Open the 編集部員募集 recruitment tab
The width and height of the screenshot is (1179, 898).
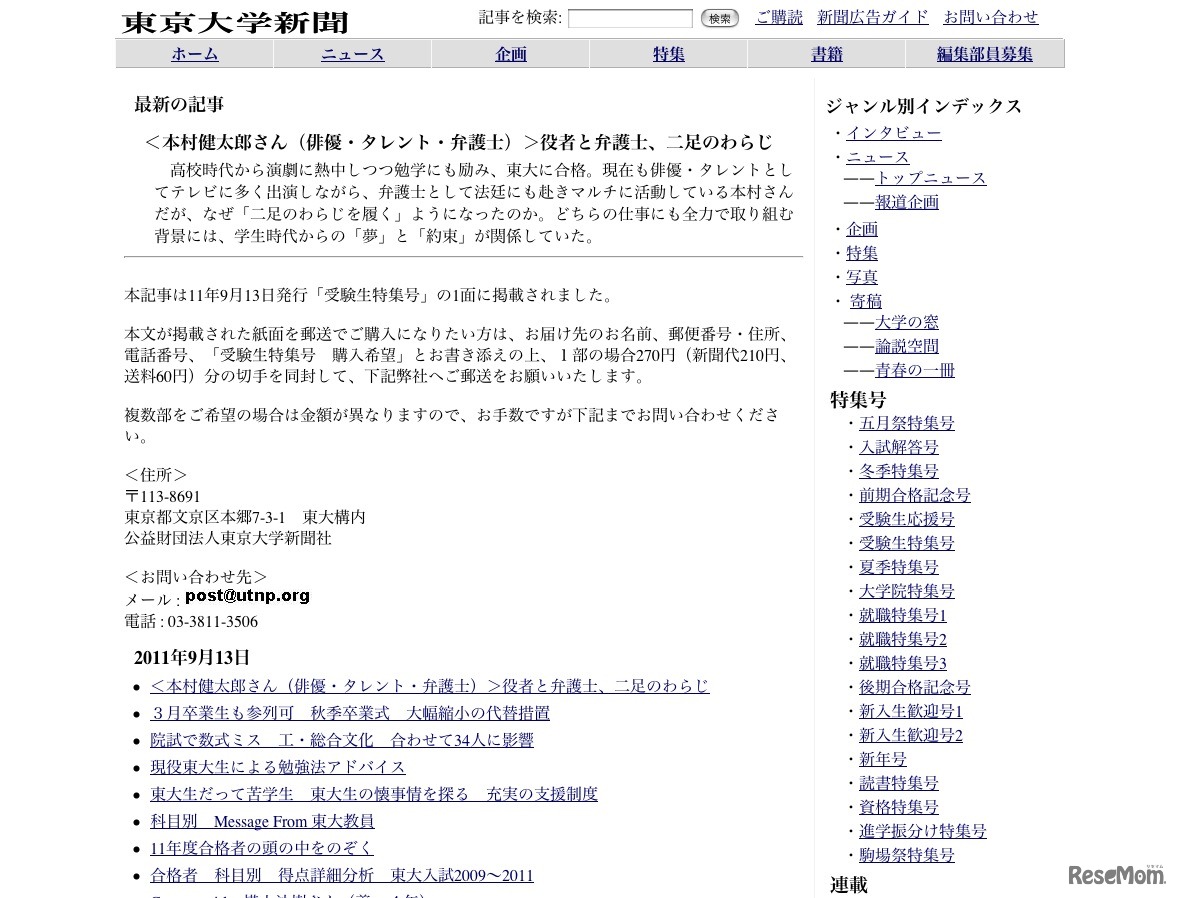coord(984,54)
